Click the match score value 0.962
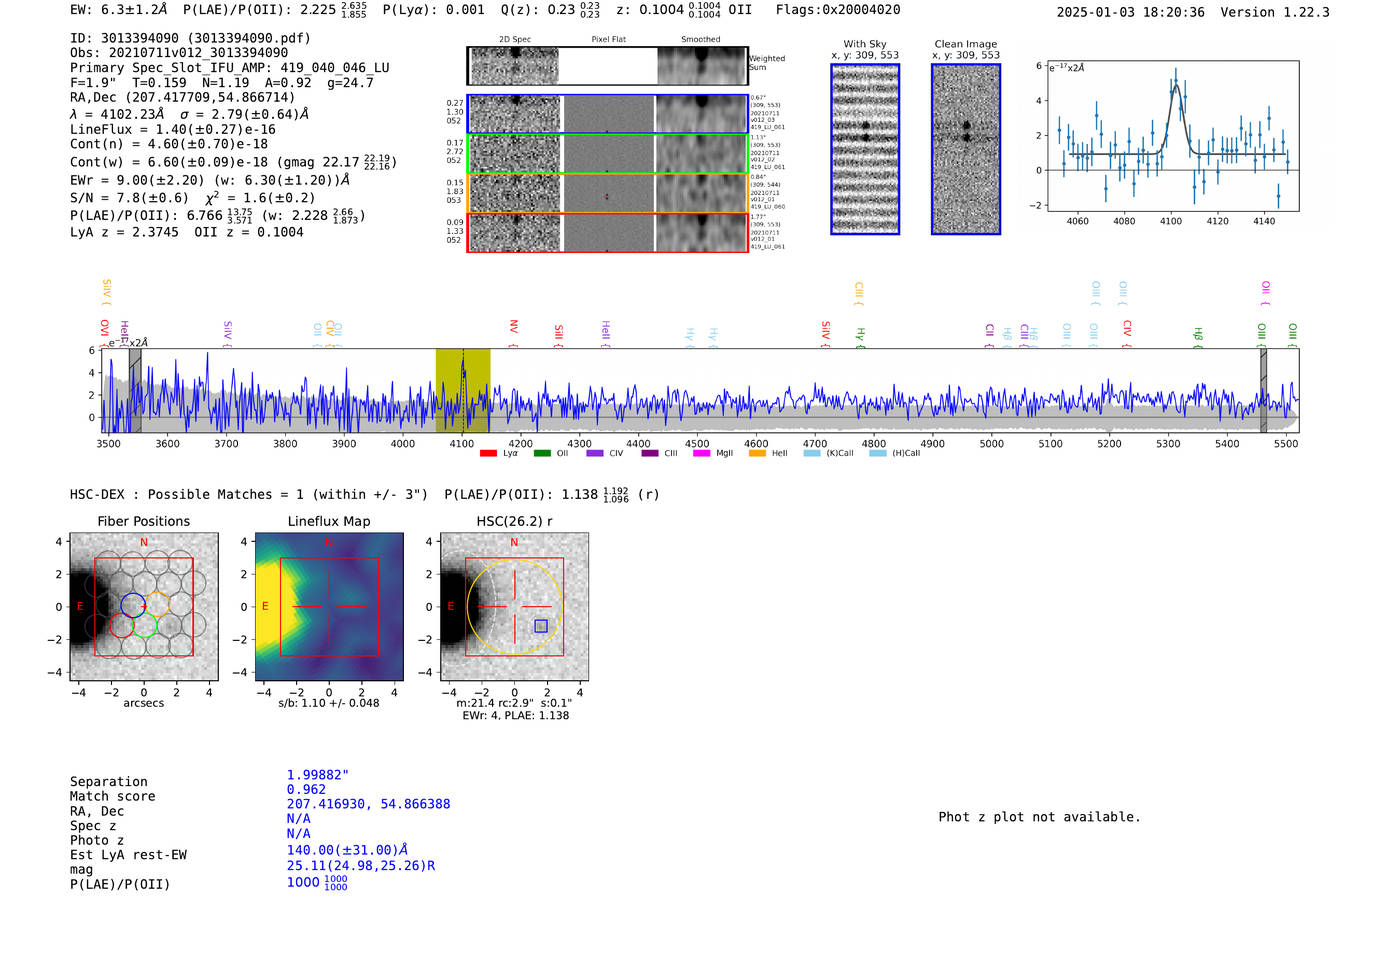The width and height of the screenshot is (1400, 953). [306, 790]
